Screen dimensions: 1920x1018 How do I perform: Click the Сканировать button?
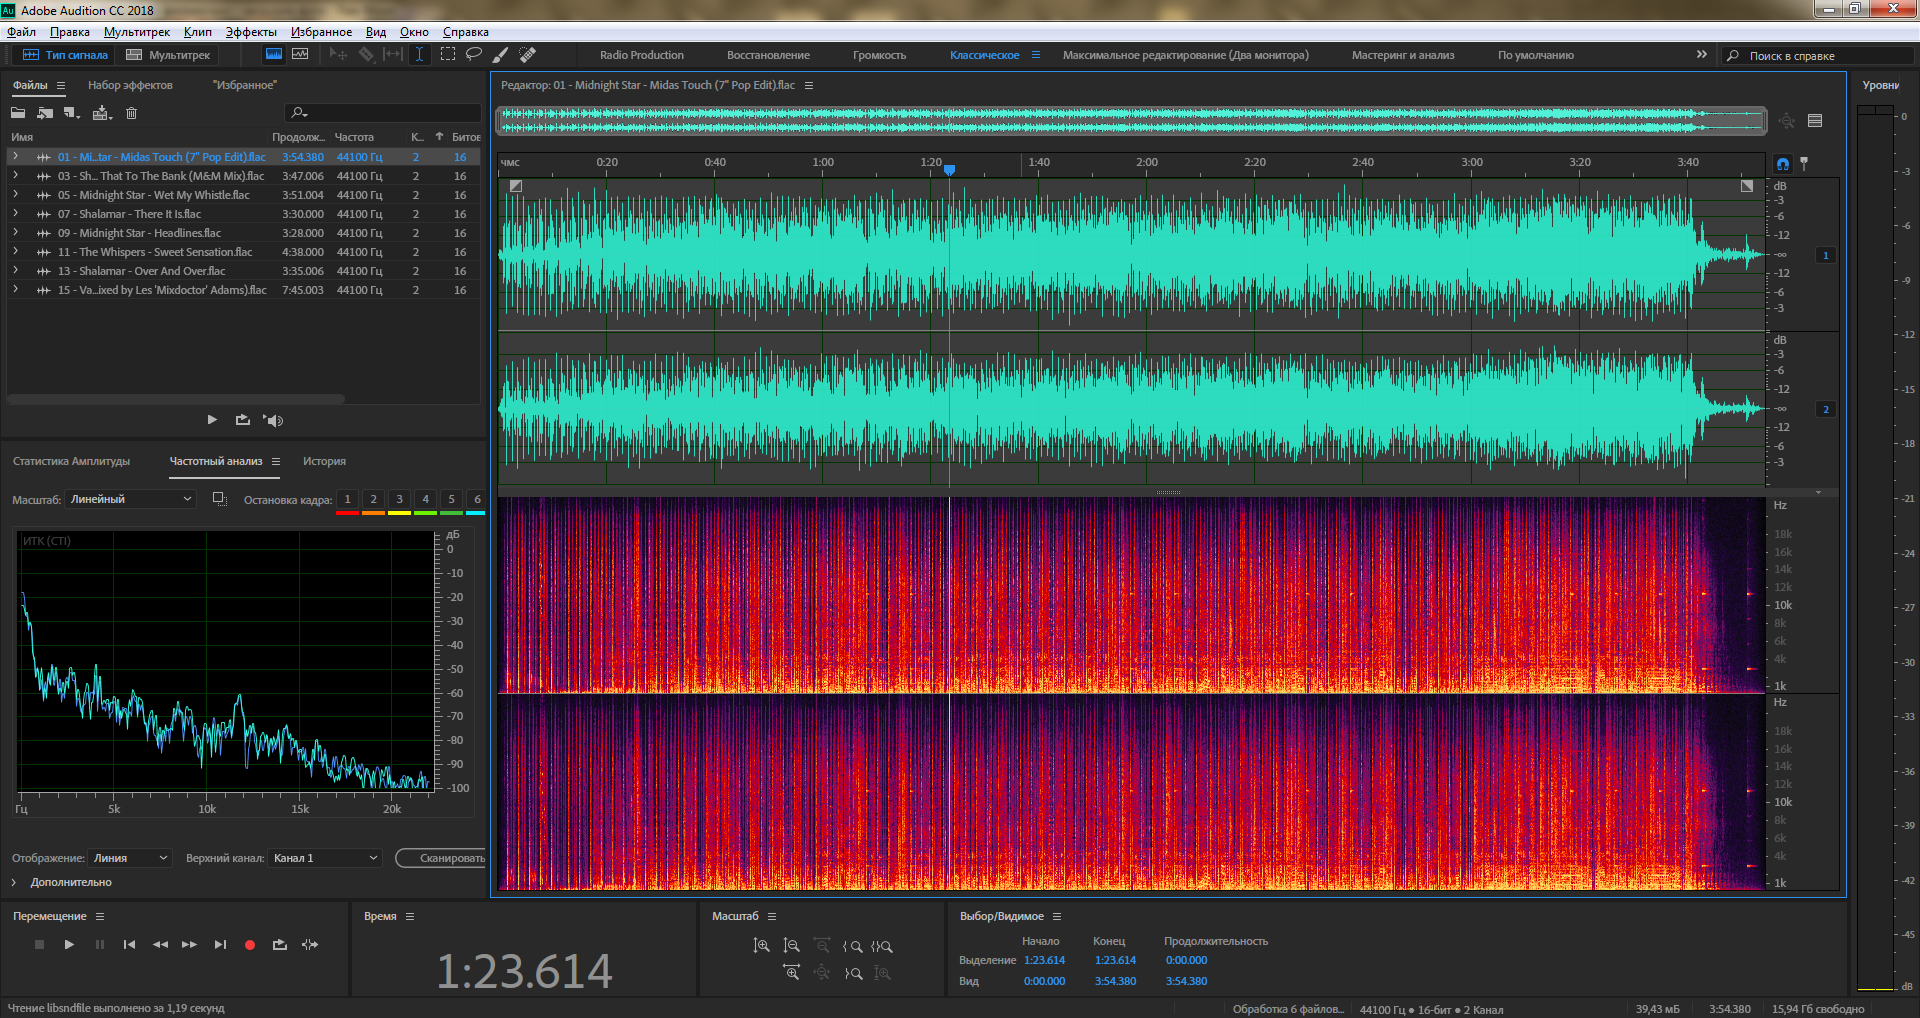(x=442, y=858)
